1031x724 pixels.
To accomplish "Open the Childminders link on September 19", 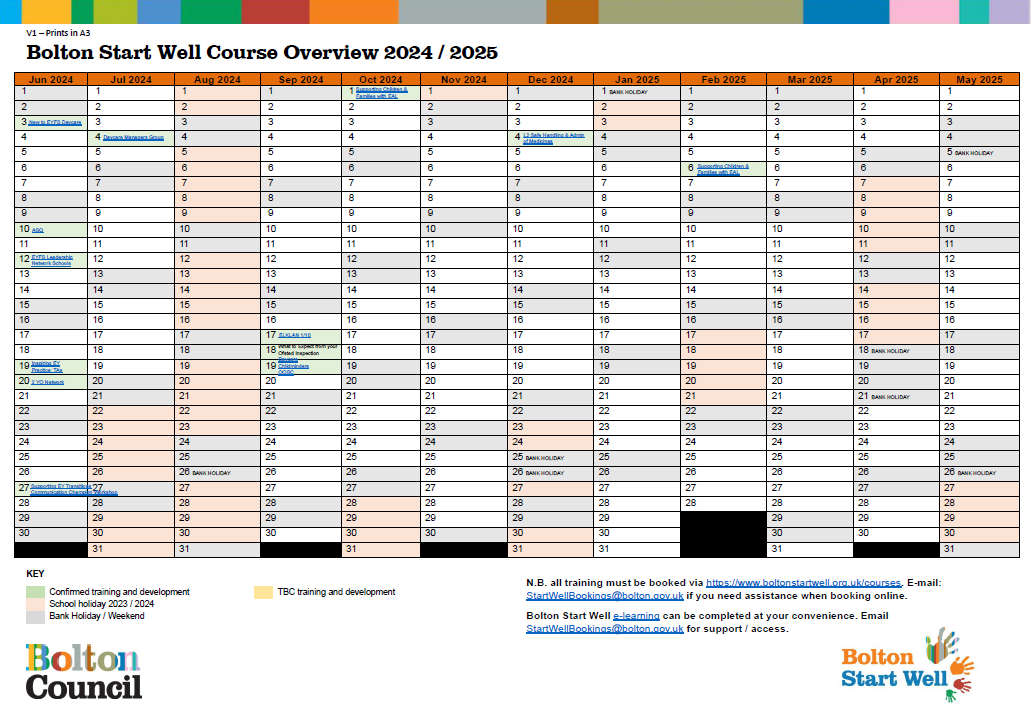I will [293, 366].
